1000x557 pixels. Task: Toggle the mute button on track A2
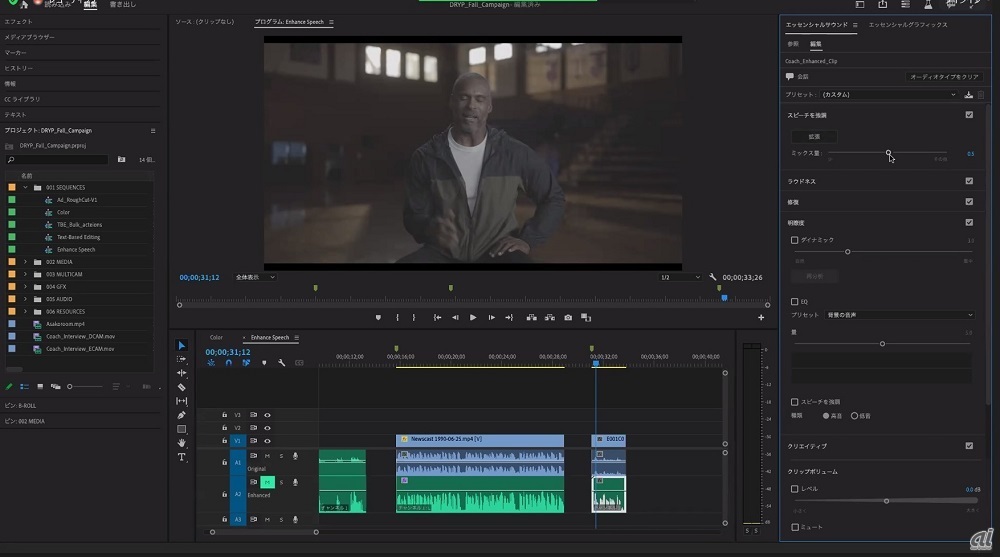[x=267, y=482]
